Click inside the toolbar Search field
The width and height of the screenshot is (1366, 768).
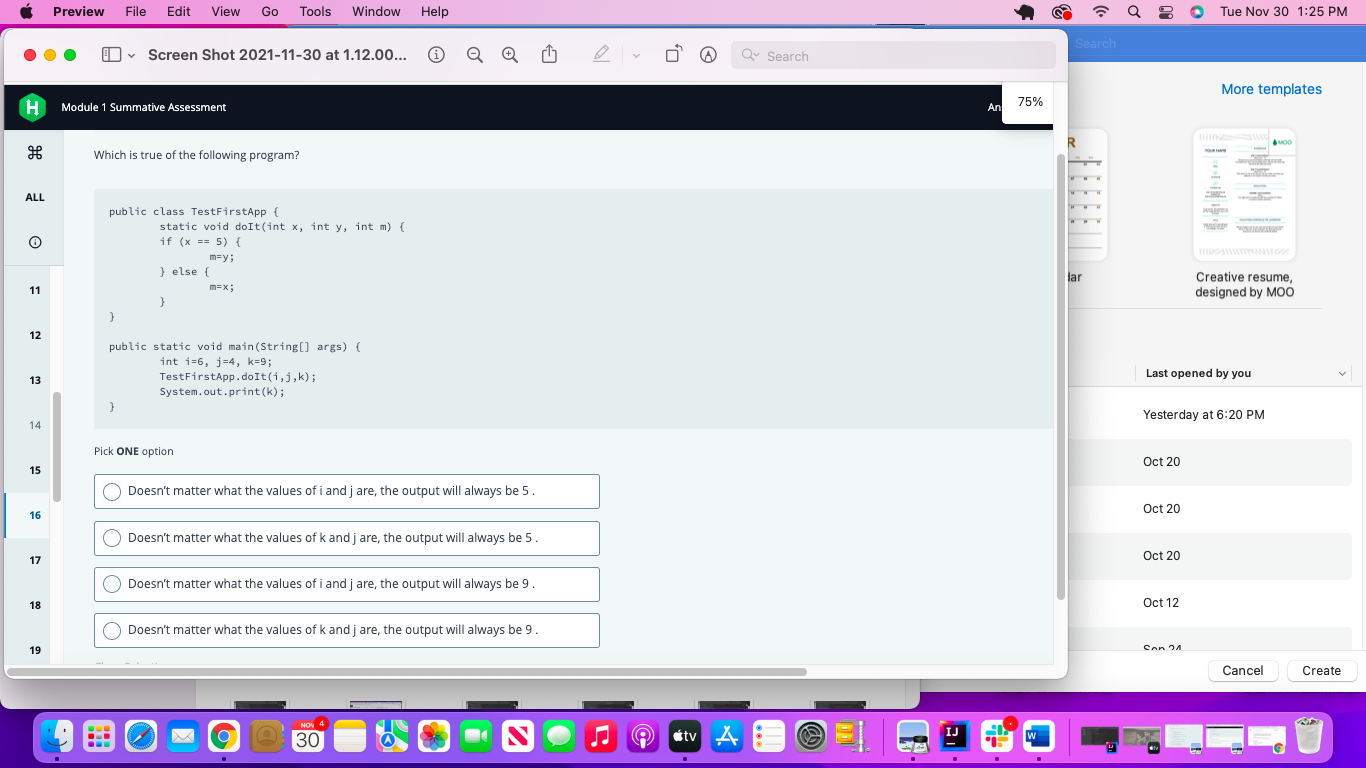pyautogui.click(x=893, y=55)
